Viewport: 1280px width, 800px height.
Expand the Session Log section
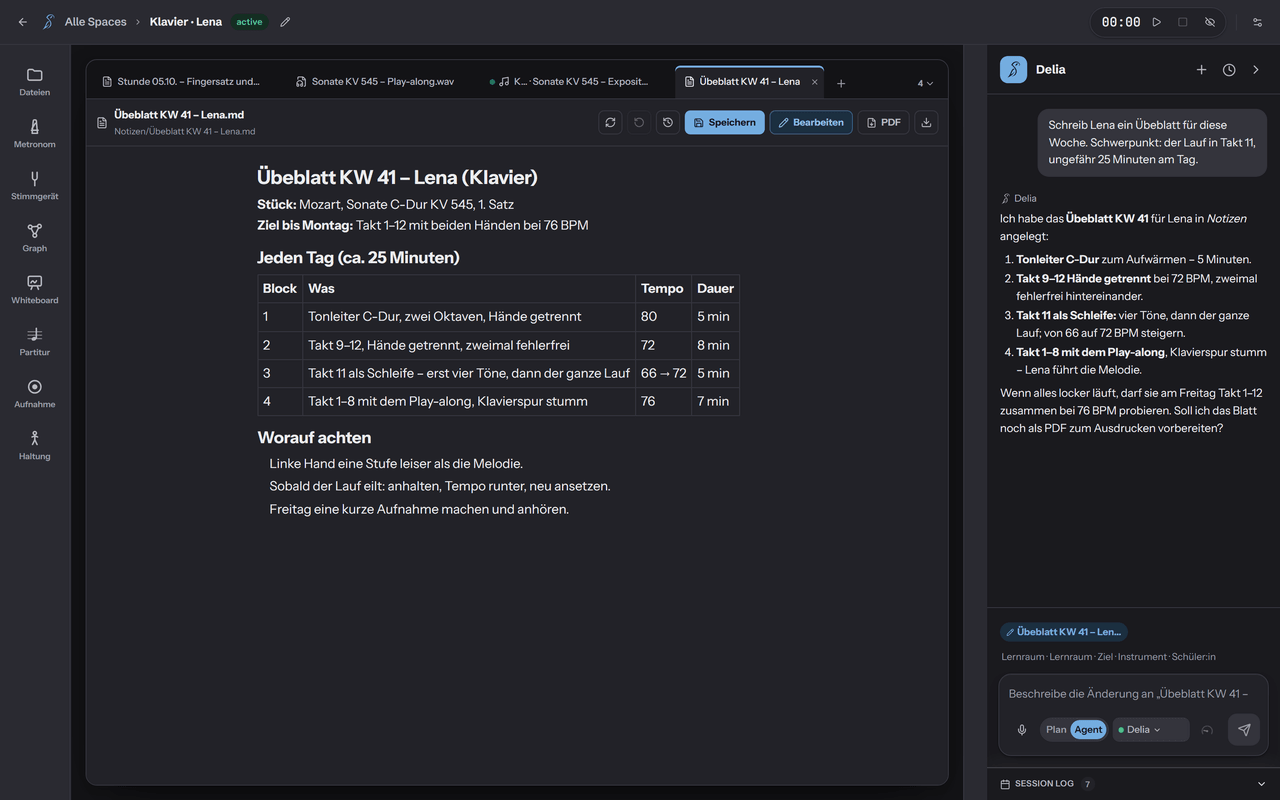point(1134,784)
